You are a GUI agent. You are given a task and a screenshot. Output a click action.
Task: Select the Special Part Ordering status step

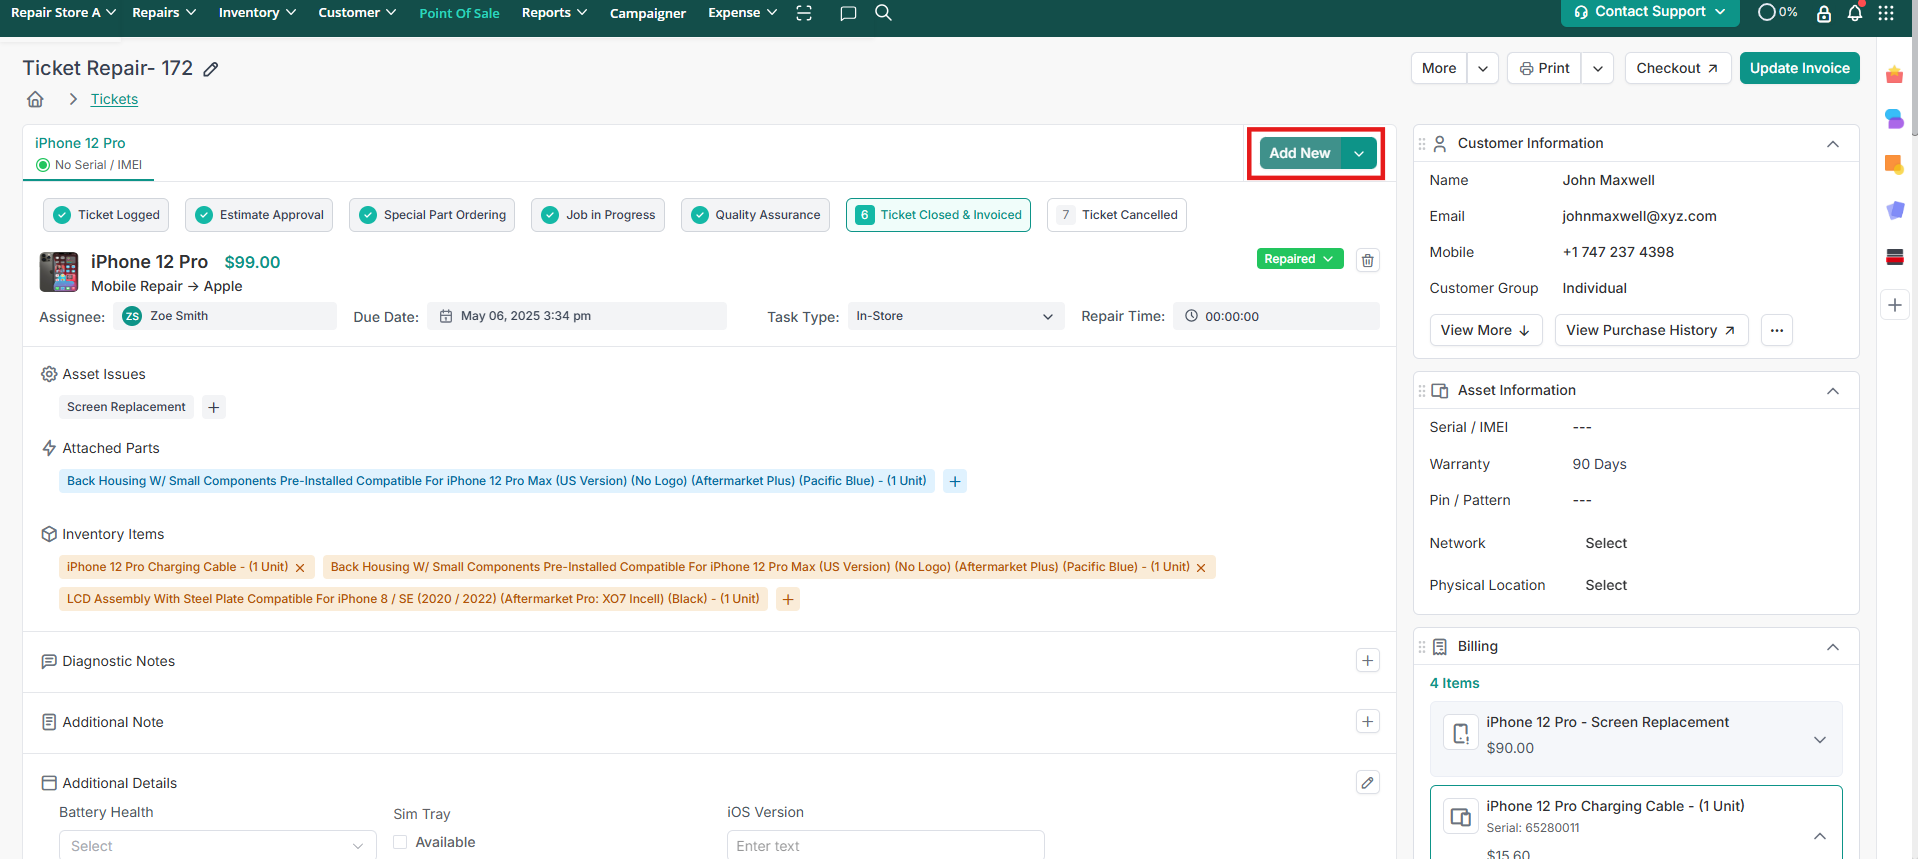[x=432, y=215]
